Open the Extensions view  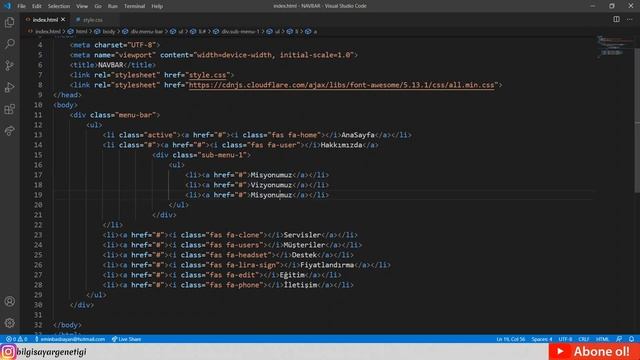pos(9,109)
